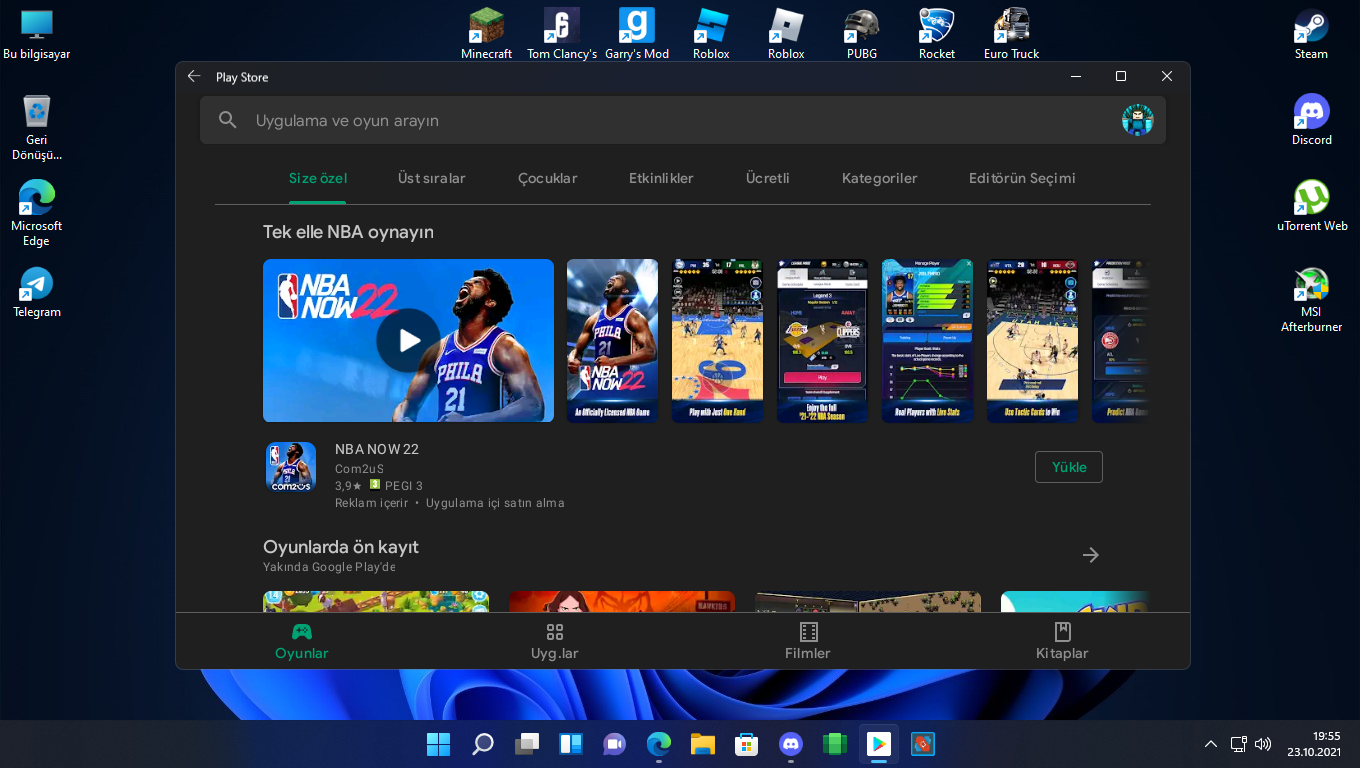
Task: Open the Kategoriler tab
Action: pyautogui.click(x=880, y=178)
